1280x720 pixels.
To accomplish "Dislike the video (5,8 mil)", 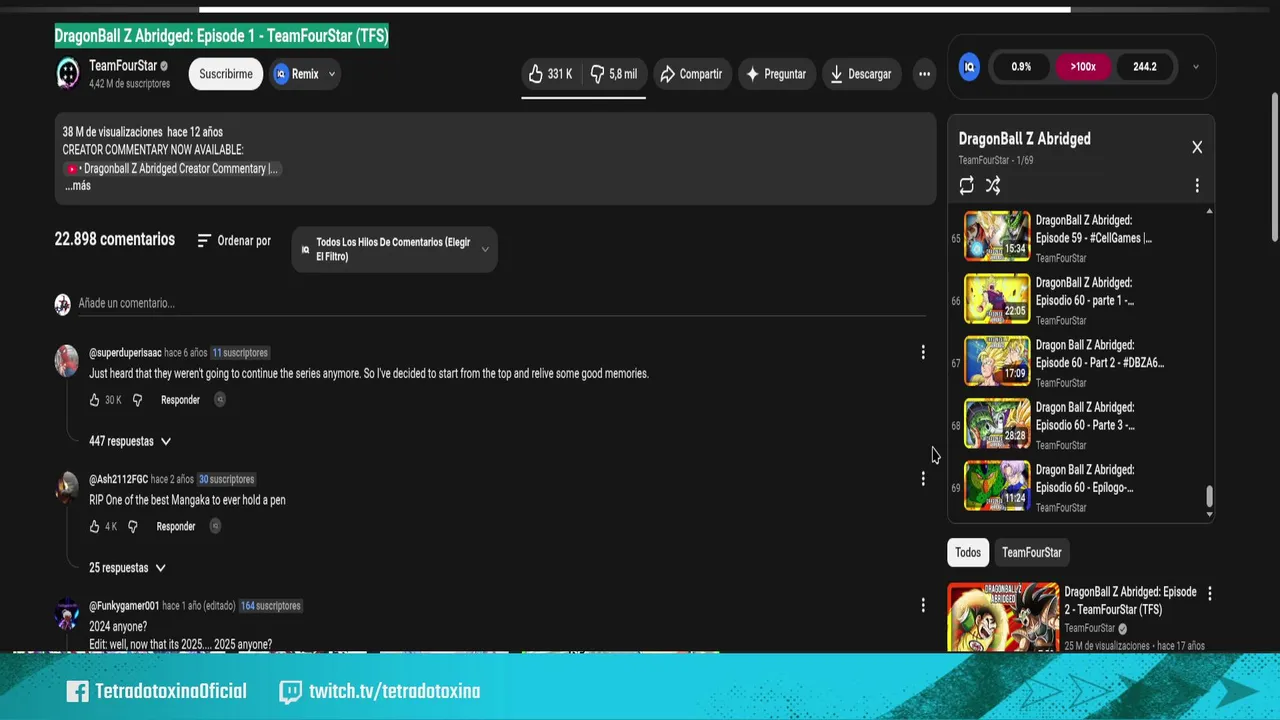I will pos(613,74).
